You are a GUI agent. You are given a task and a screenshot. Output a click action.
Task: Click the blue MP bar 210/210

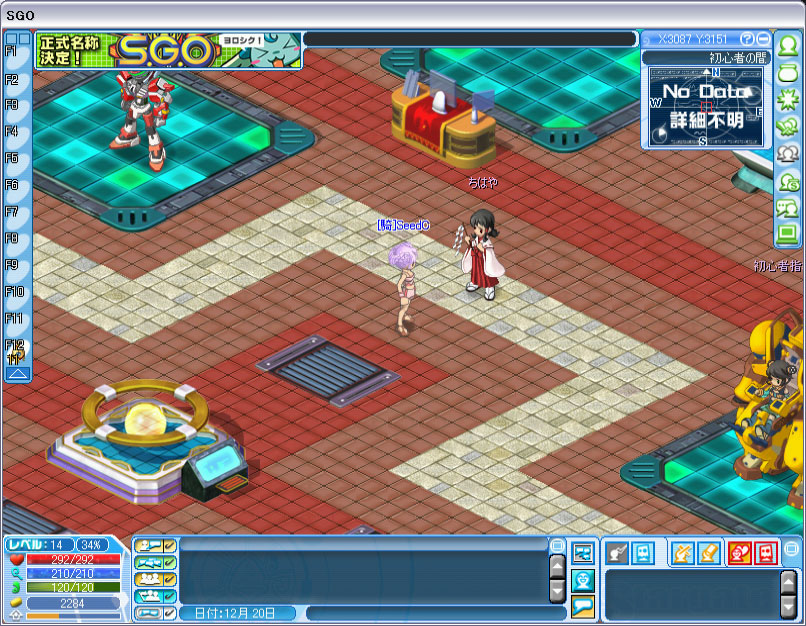tap(73, 573)
